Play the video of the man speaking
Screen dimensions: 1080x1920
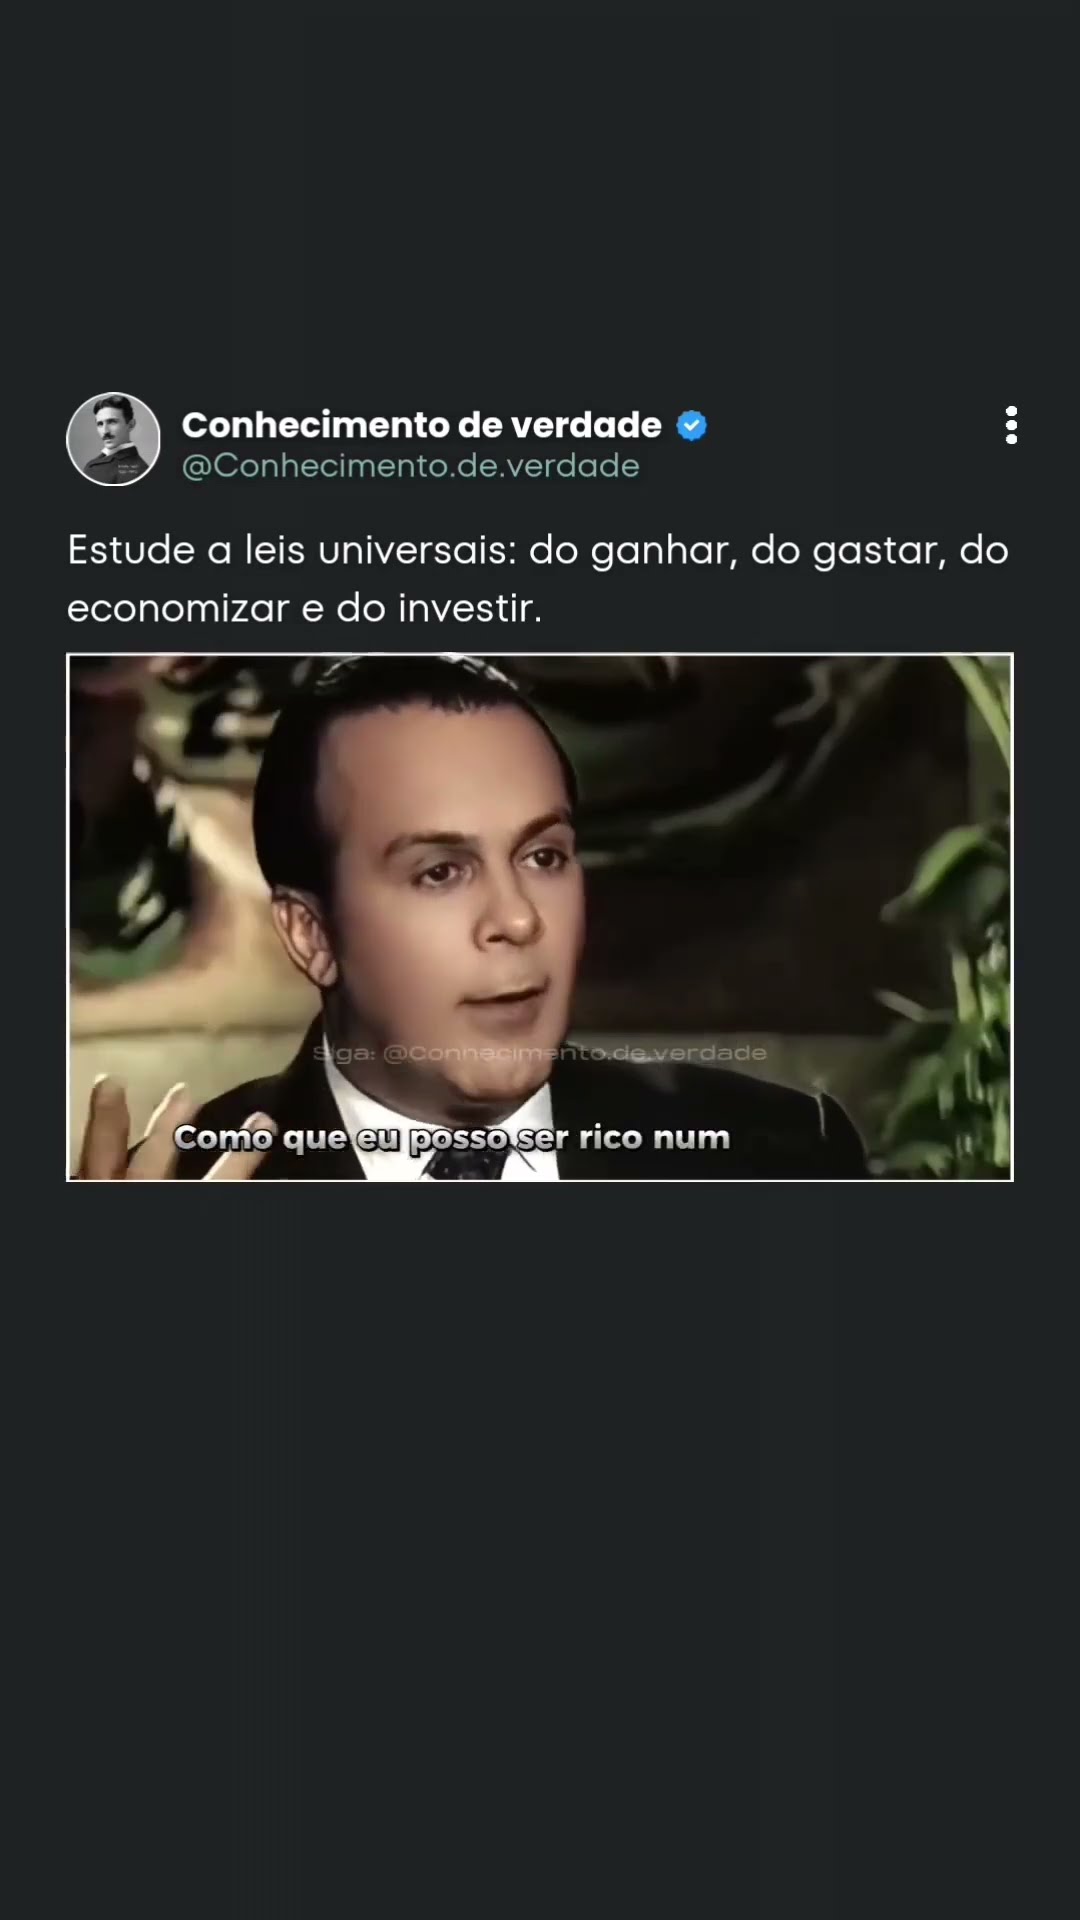pyautogui.click(x=540, y=917)
